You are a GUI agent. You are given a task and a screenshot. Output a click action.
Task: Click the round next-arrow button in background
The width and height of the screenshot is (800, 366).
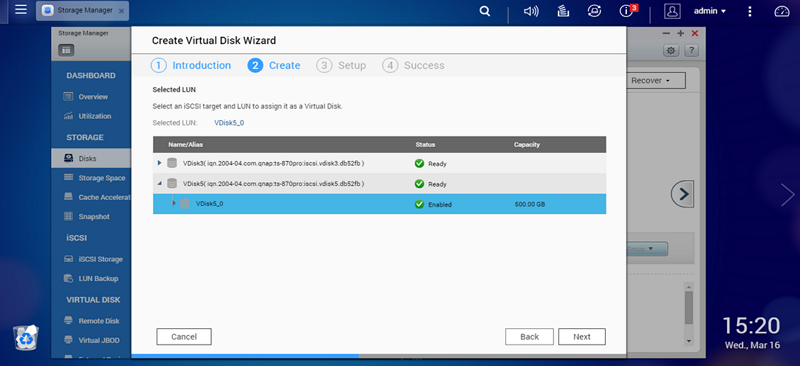[x=683, y=194]
